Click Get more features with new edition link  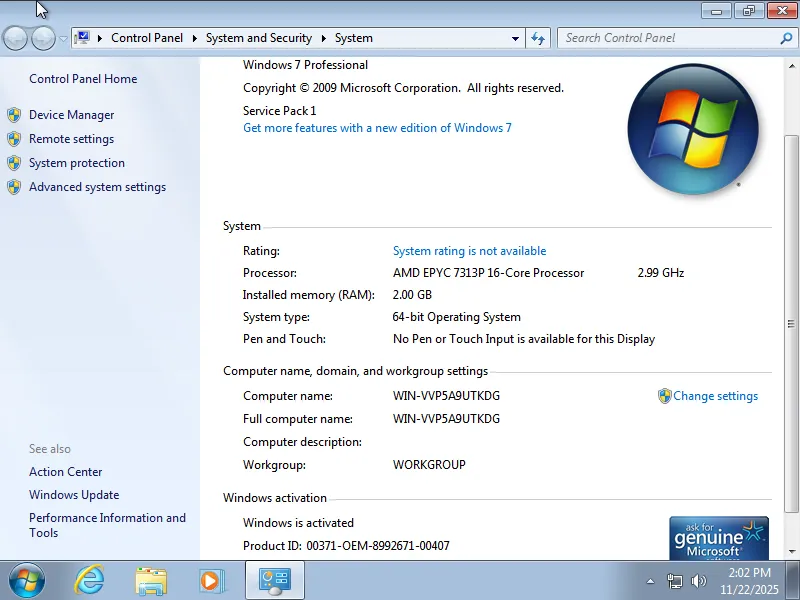(377, 128)
